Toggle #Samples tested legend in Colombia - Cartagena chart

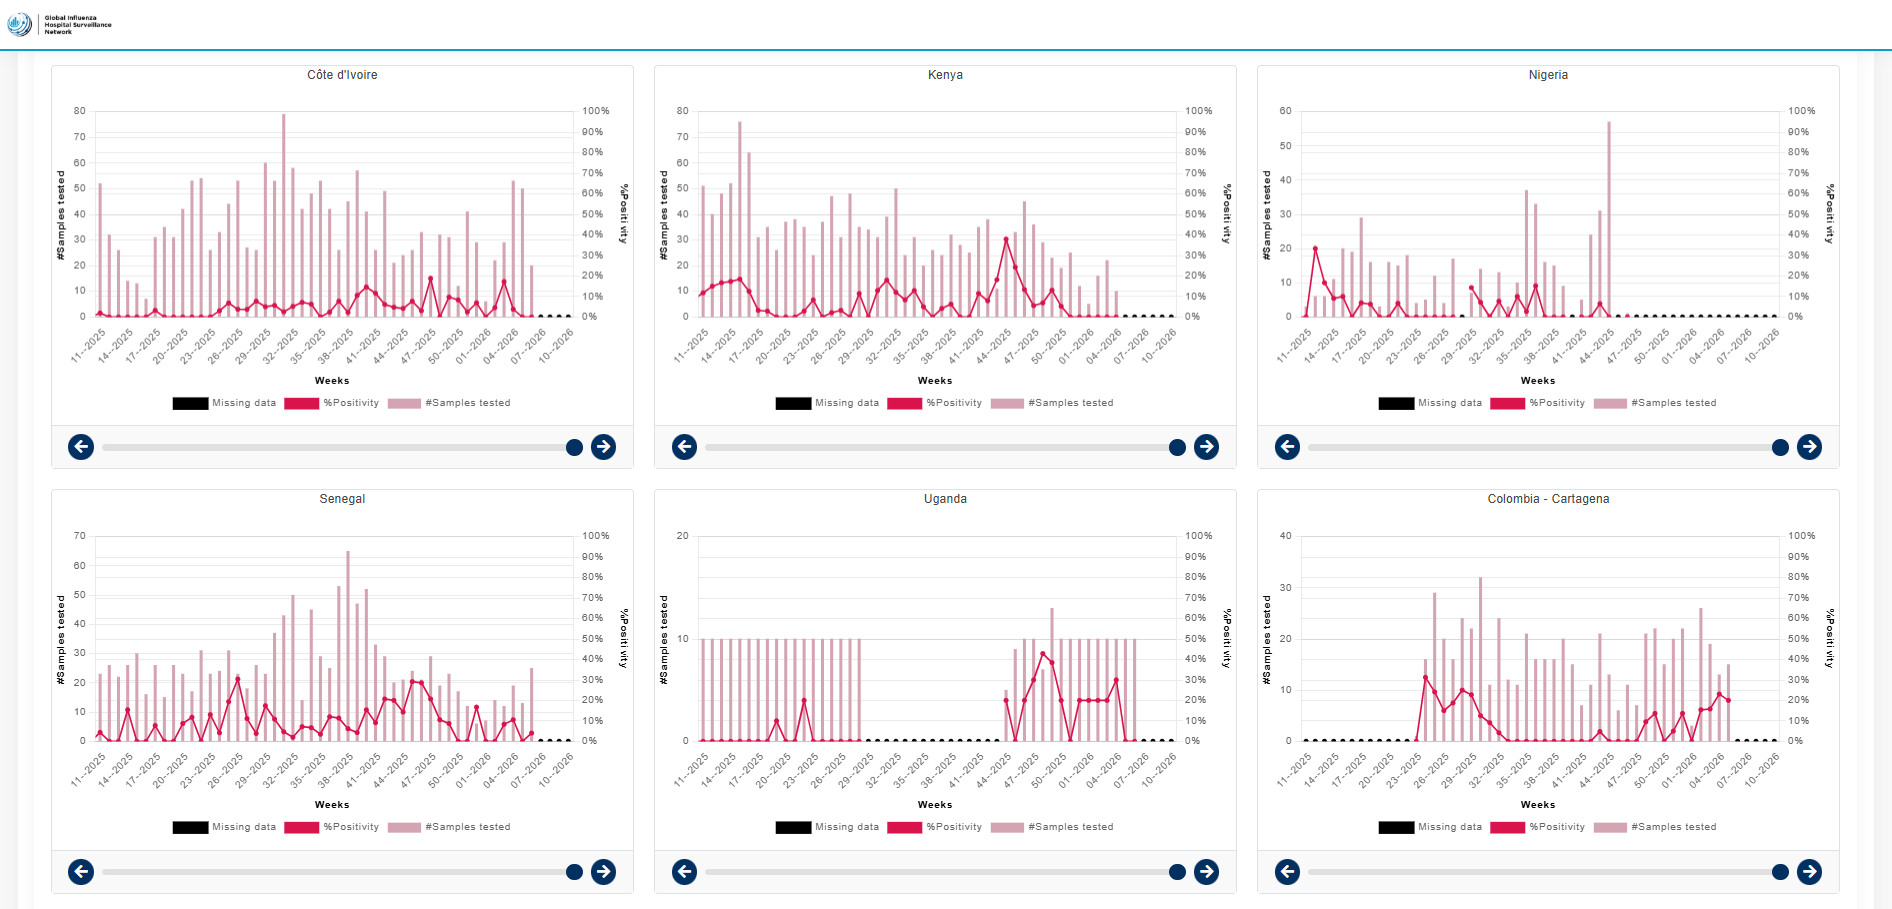[x=1655, y=827]
